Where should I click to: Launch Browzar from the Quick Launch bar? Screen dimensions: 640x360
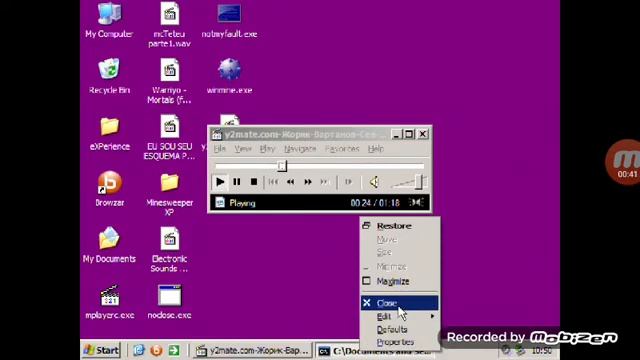coord(156,350)
